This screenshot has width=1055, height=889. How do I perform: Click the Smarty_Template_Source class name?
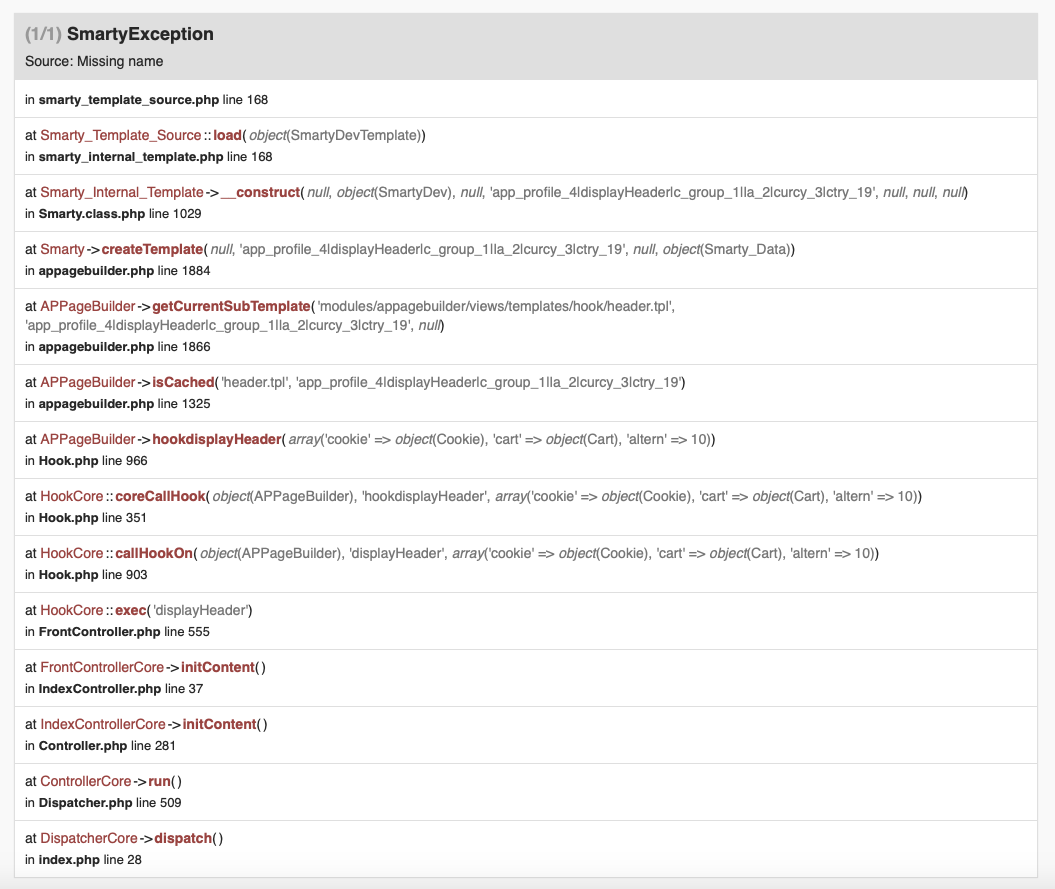pyautogui.click(x=120, y=135)
